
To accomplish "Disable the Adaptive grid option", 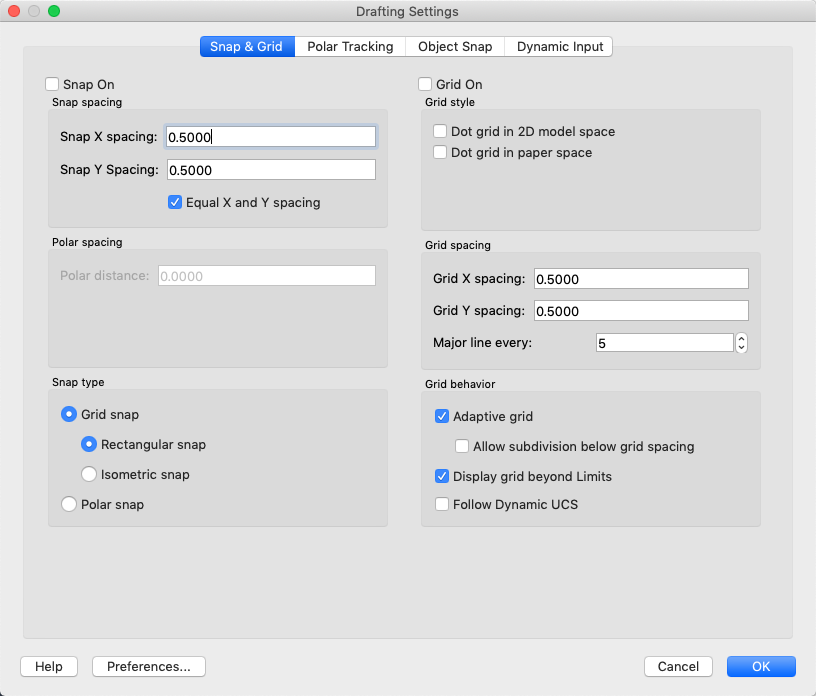I will [442, 416].
